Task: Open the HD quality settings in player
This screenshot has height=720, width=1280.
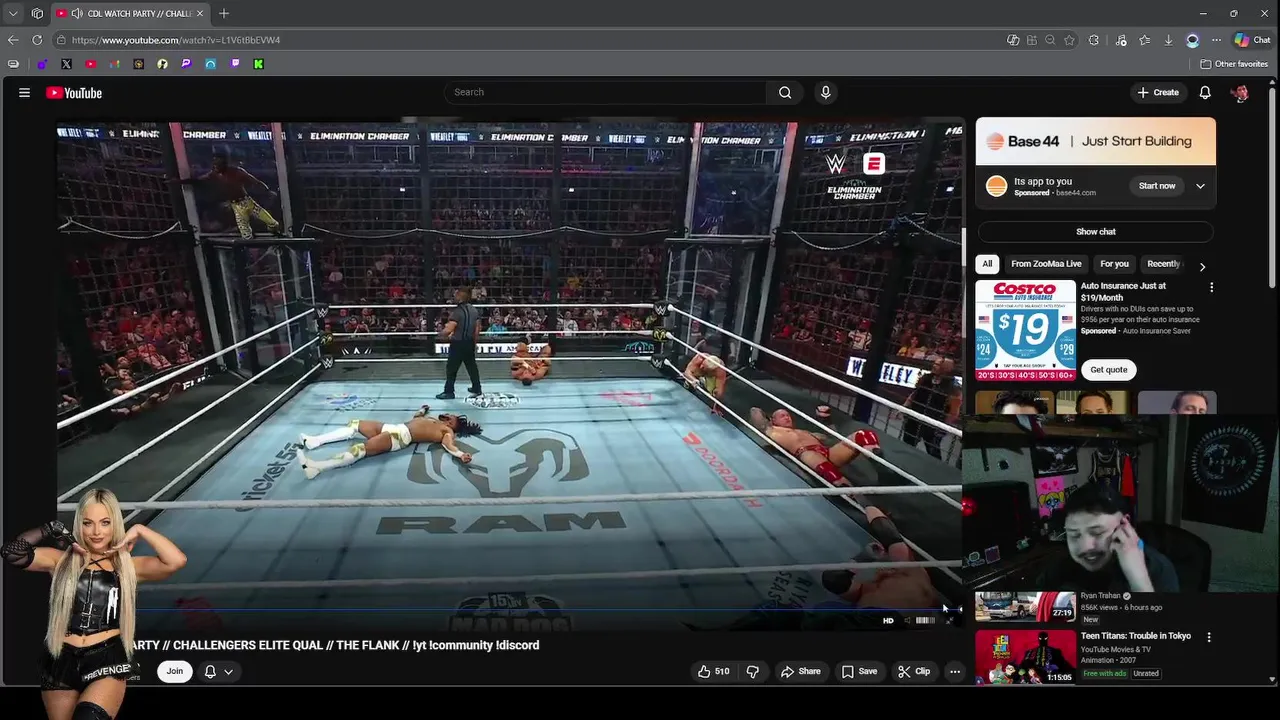Action: [888, 620]
